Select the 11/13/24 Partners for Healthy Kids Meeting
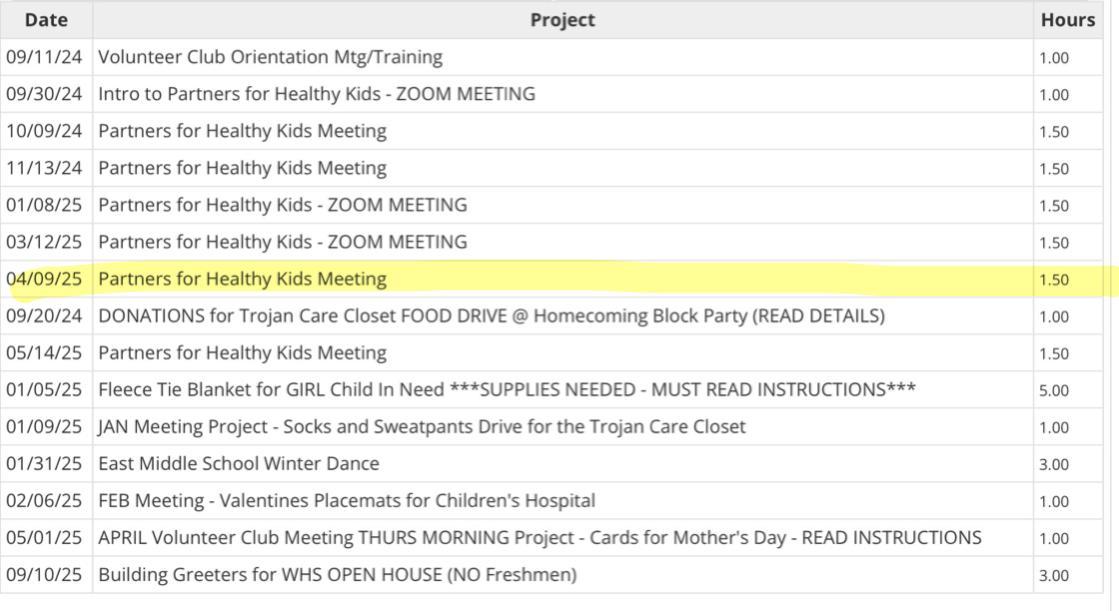This screenshot has height=611, width=1119. 242,168
